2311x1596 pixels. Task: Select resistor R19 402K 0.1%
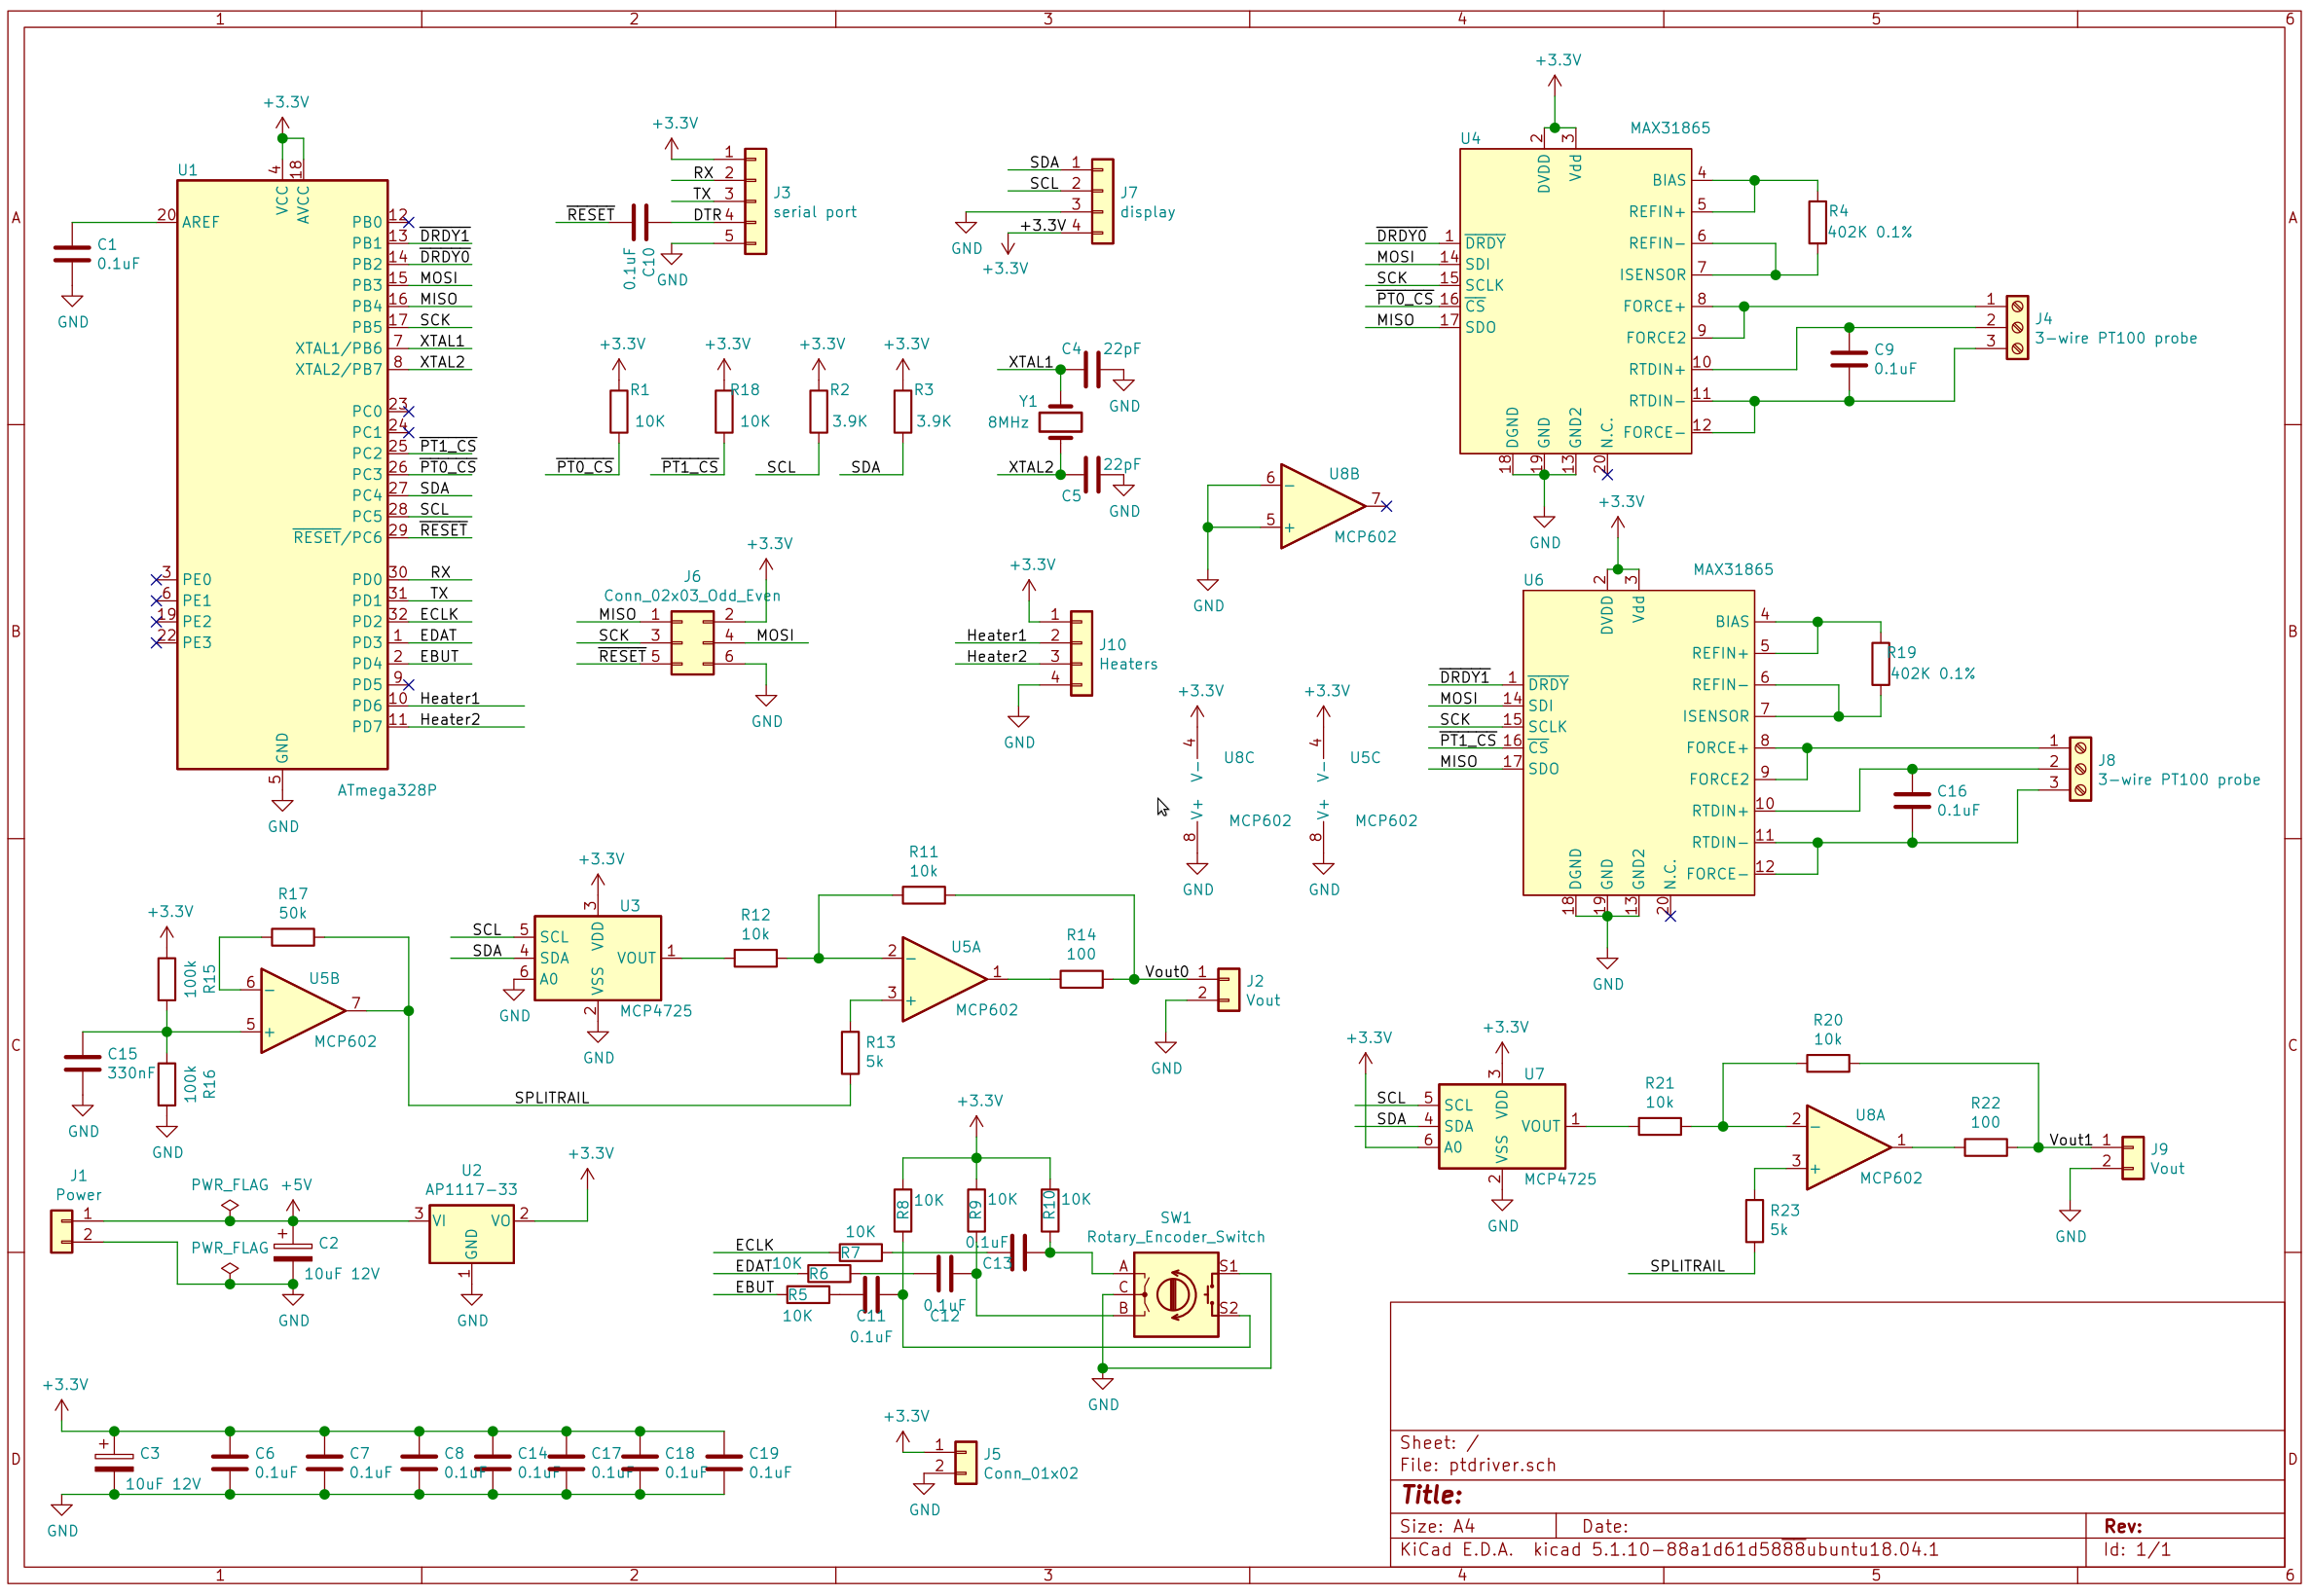1880,664
